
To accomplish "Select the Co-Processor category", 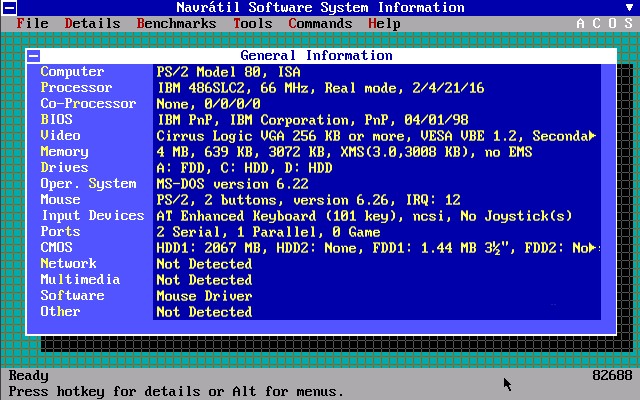I will (x=88, y=104).
